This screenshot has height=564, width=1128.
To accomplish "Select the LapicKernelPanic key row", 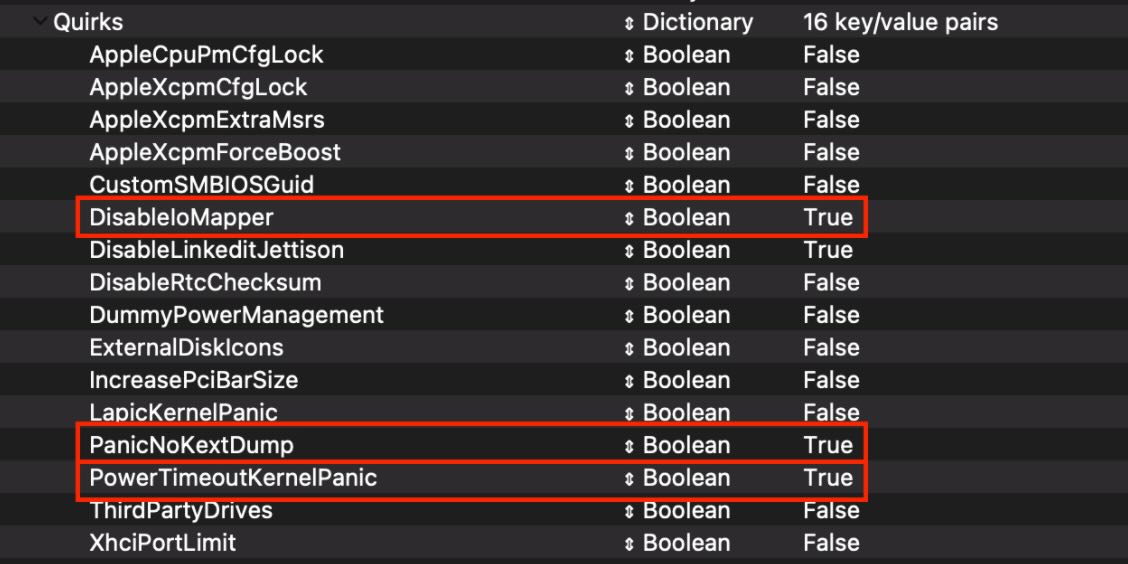I will pos(563,412).
